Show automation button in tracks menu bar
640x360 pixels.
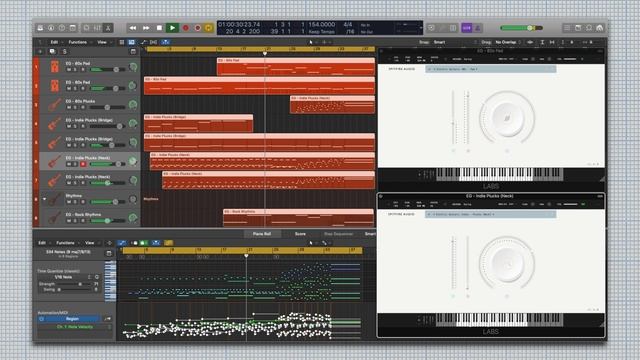(143, 42)
